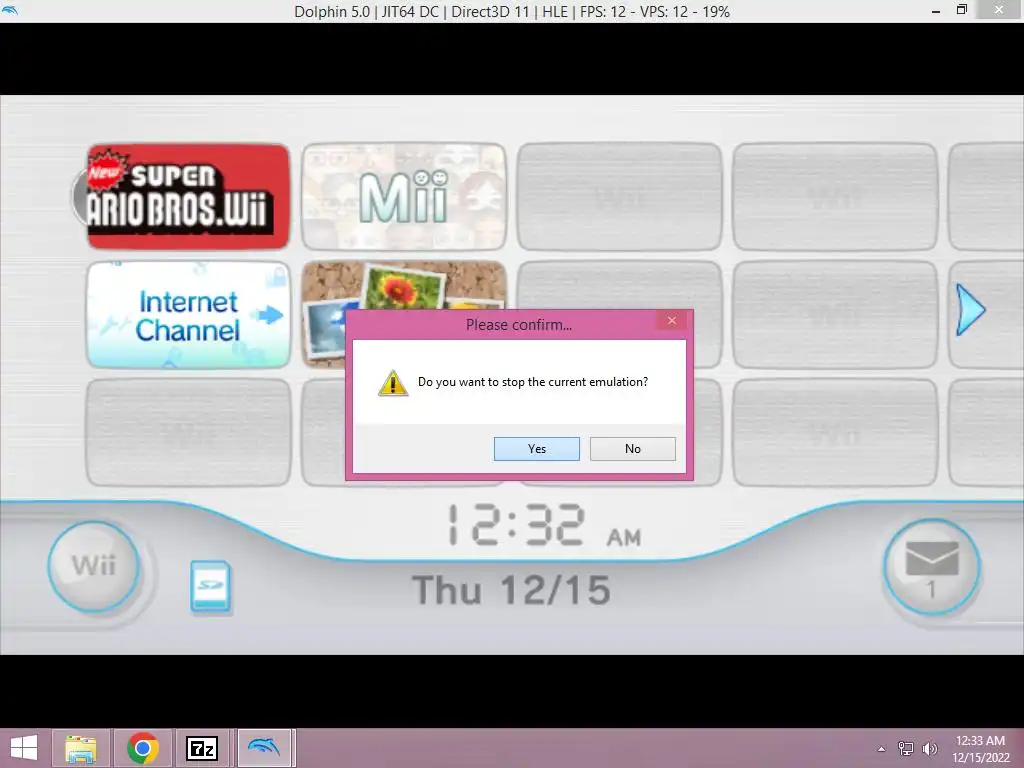The image size is (1024, 768).
Task: Click Yes to stop the emulation
Action: pyautogui.click(x=536, y=449)
